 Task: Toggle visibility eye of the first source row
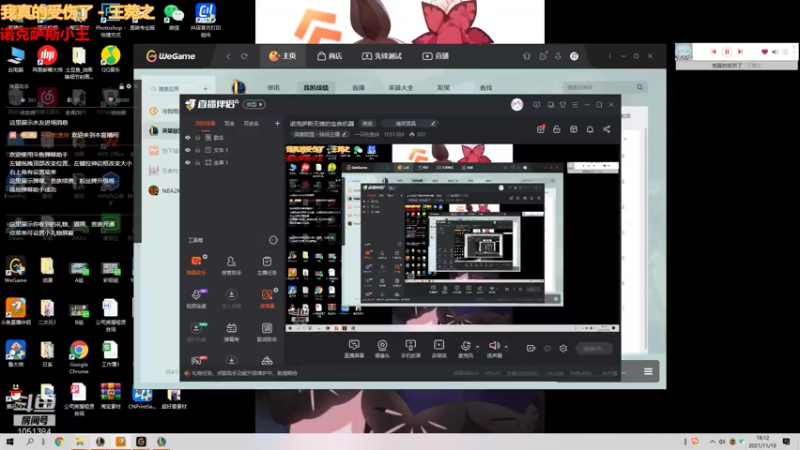tap(188, 138)
